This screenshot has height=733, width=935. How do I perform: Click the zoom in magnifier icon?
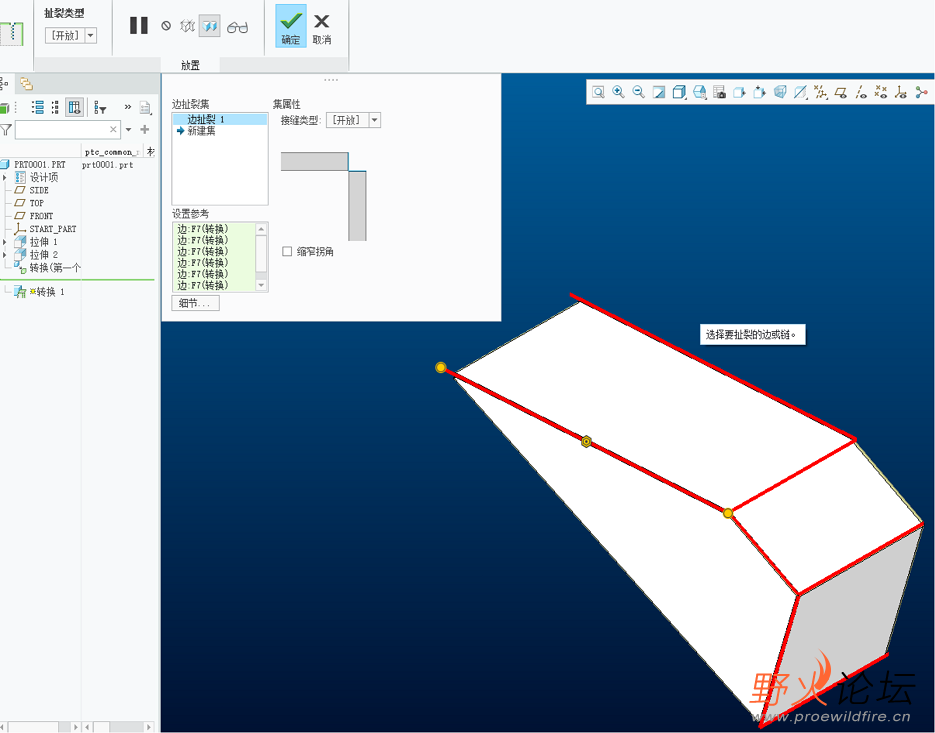618,92
